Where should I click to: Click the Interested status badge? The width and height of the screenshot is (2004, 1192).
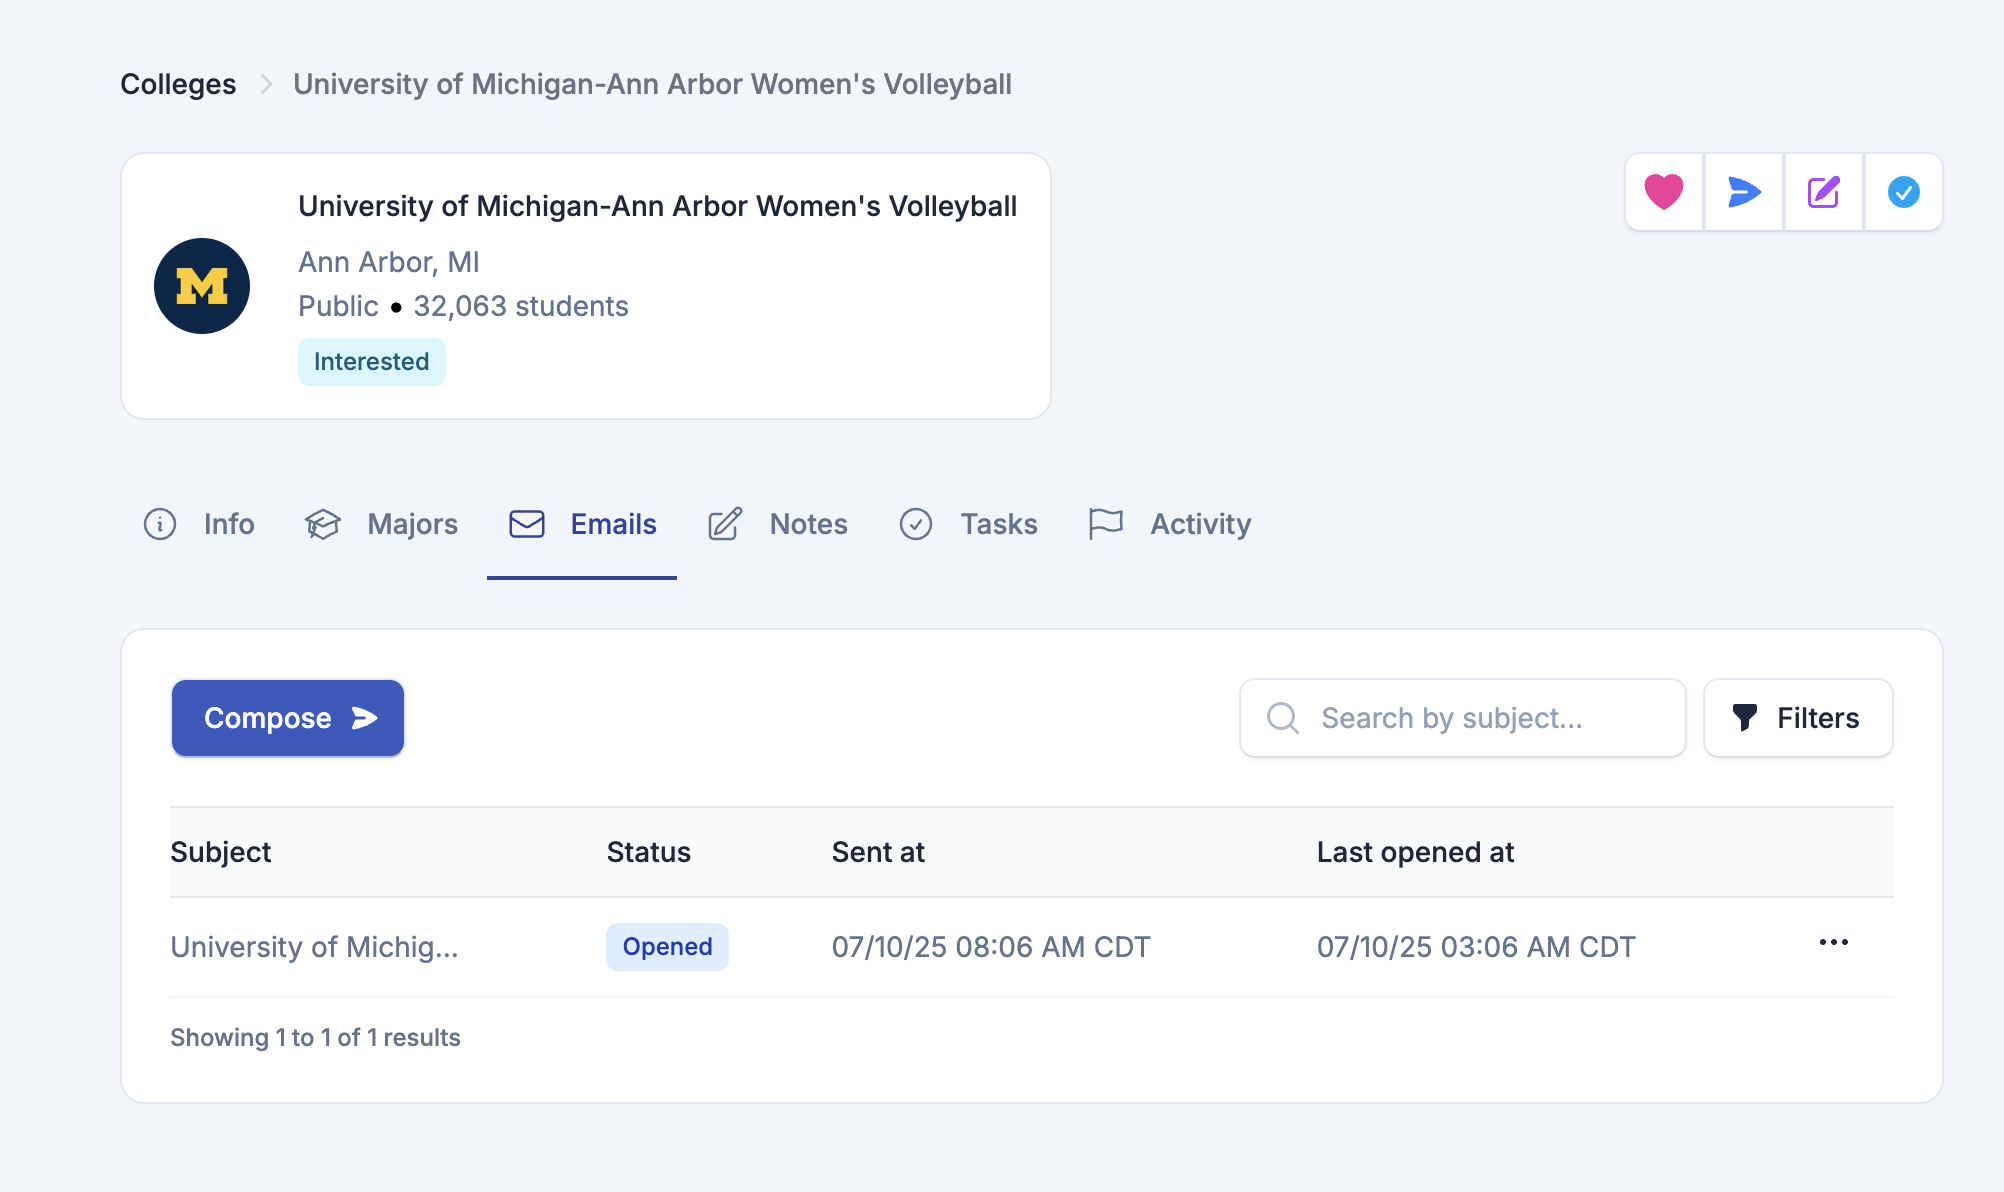pyautogui.click(x=372, y=362)
